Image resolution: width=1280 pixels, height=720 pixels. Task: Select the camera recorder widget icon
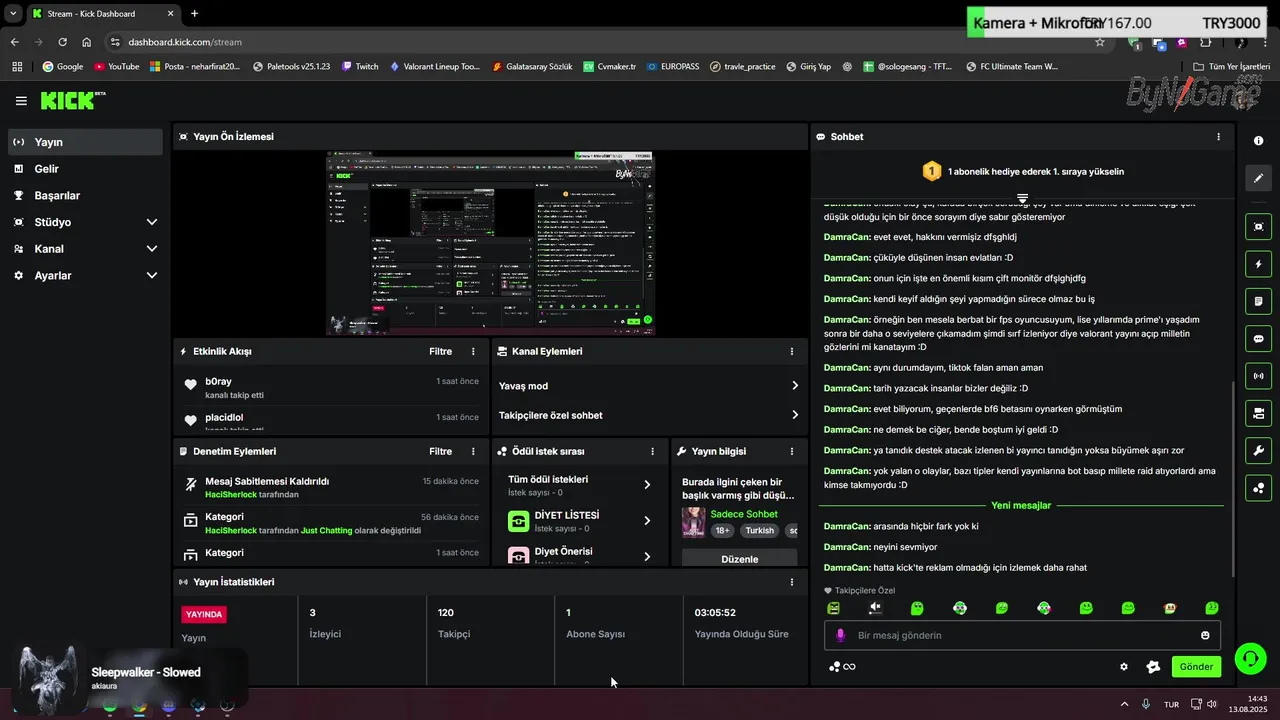[x=1258, y=413]
